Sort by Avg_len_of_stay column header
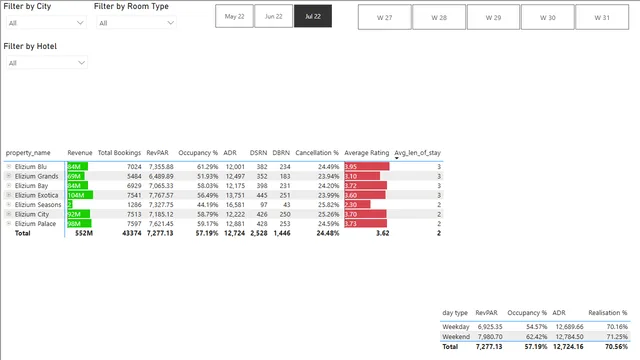Screen dimensions: 640x360 [x=417, y=153]
